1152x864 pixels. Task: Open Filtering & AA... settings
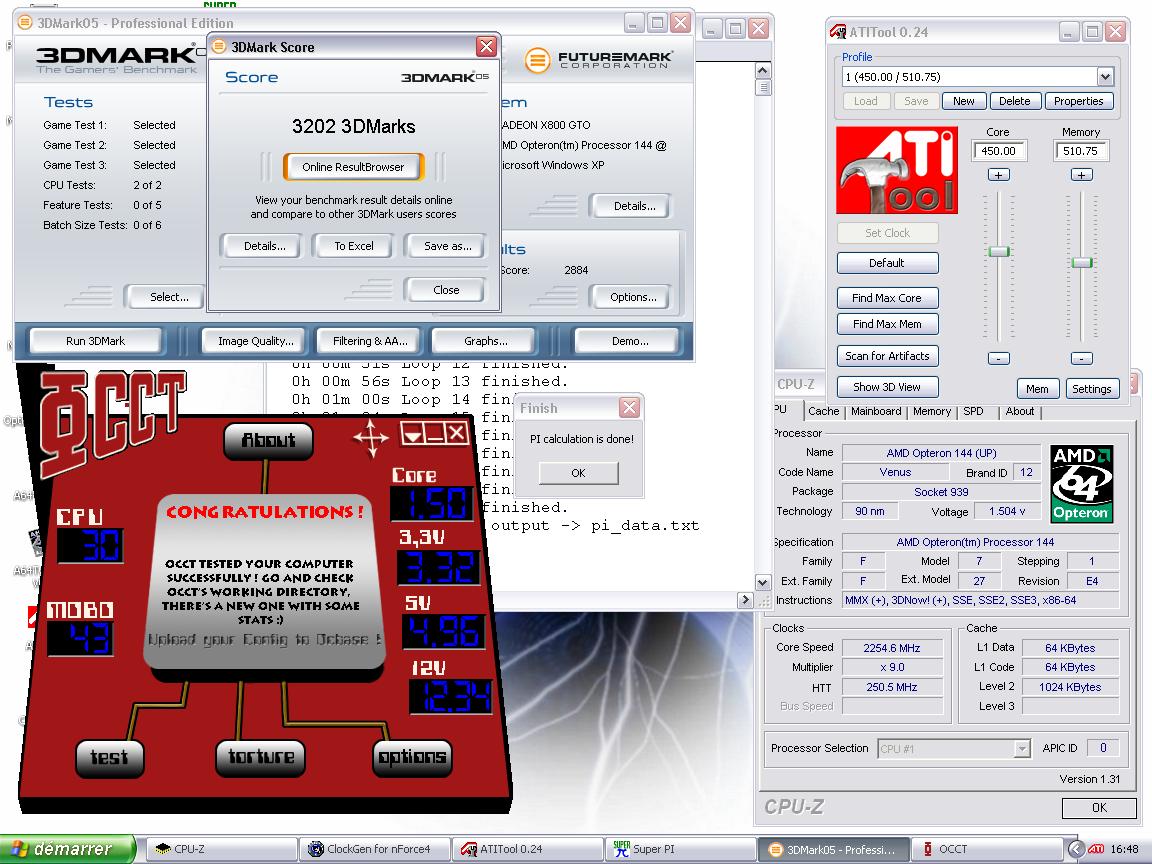click(x=370, y=341)
